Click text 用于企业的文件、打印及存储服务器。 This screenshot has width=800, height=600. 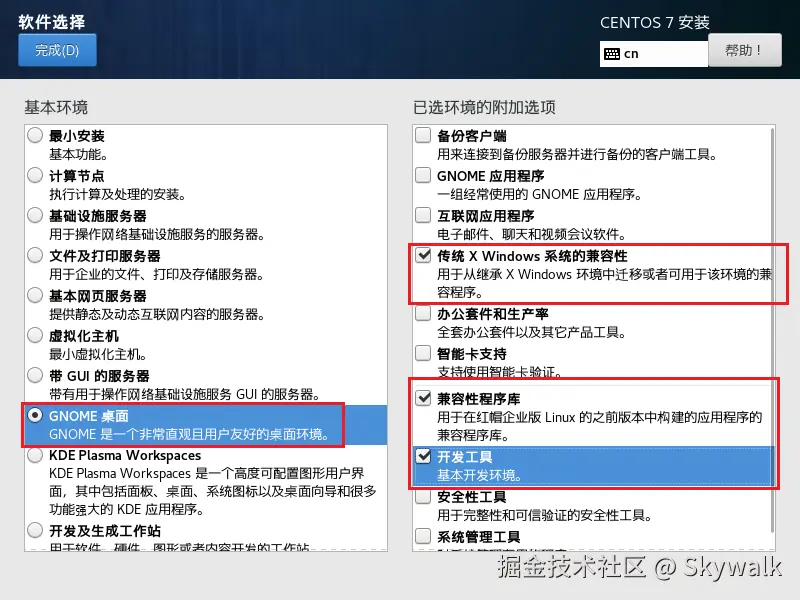[x=157, y=274]
